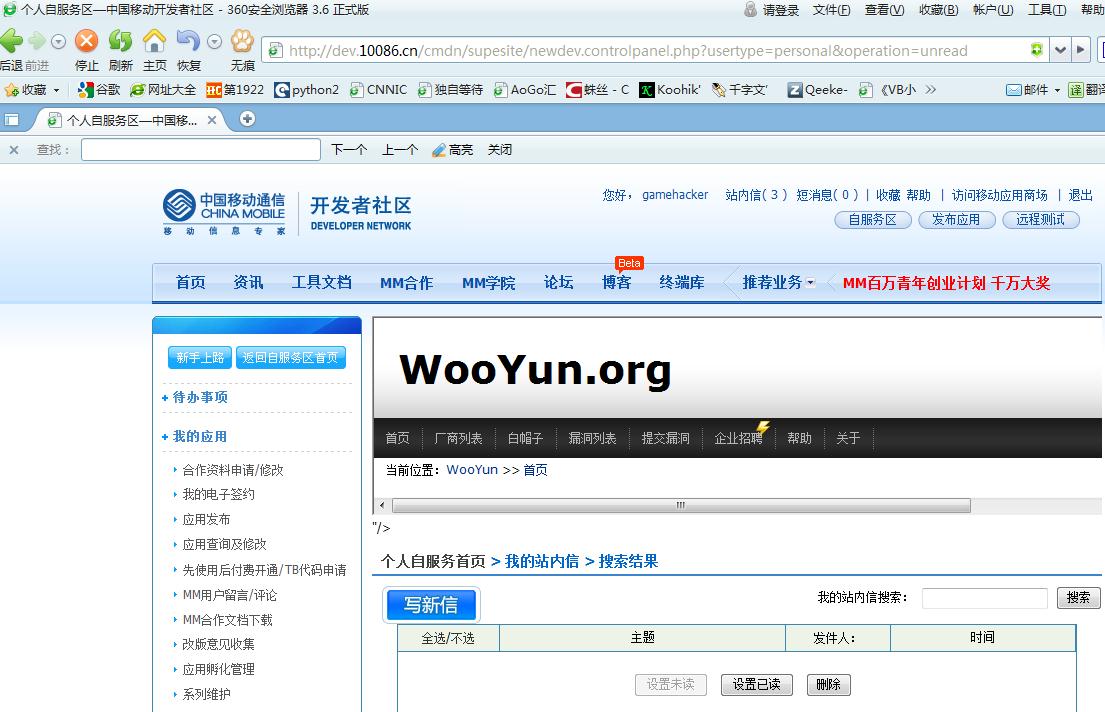The height and width of the screenshot is (712, 1105).
Task: Open the python2 bookmark
Action: click(307, 90)
